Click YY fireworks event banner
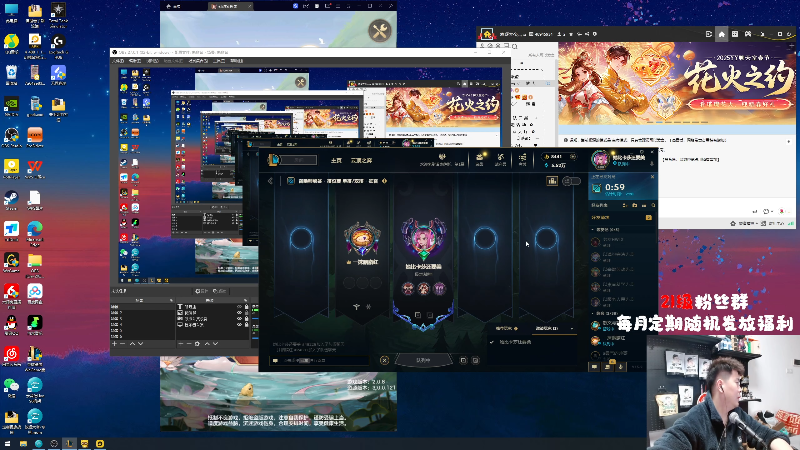 pos(676,84)
